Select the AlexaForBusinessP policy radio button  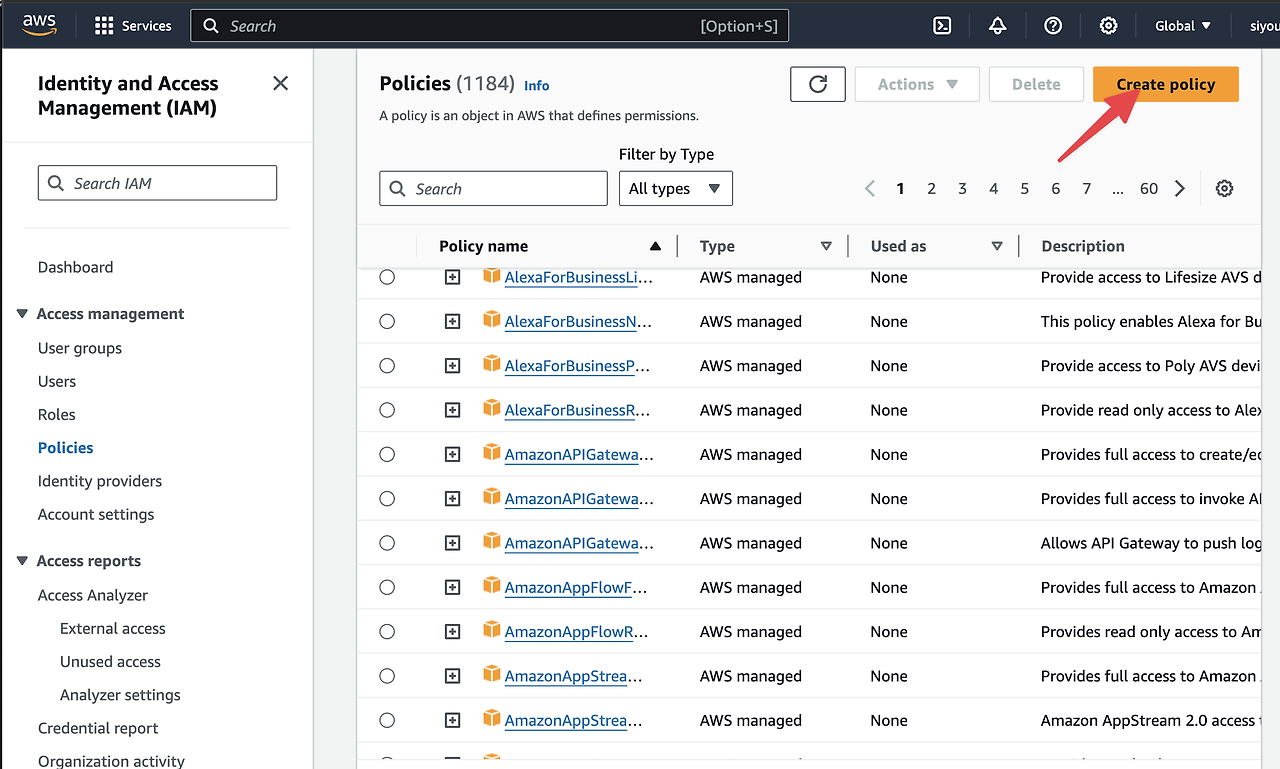(387, 366)
